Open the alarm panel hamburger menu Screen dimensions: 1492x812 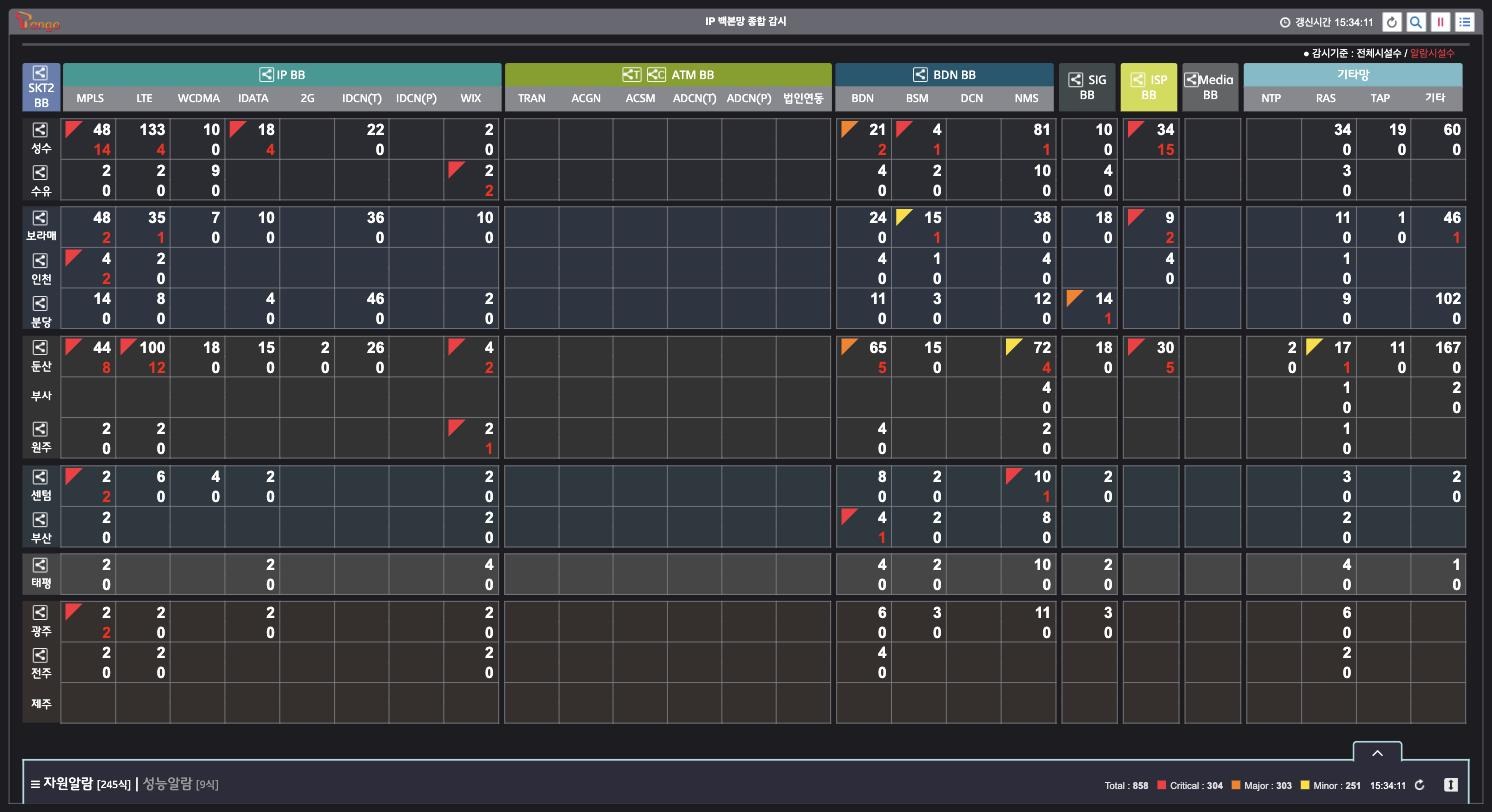[35, 784]
